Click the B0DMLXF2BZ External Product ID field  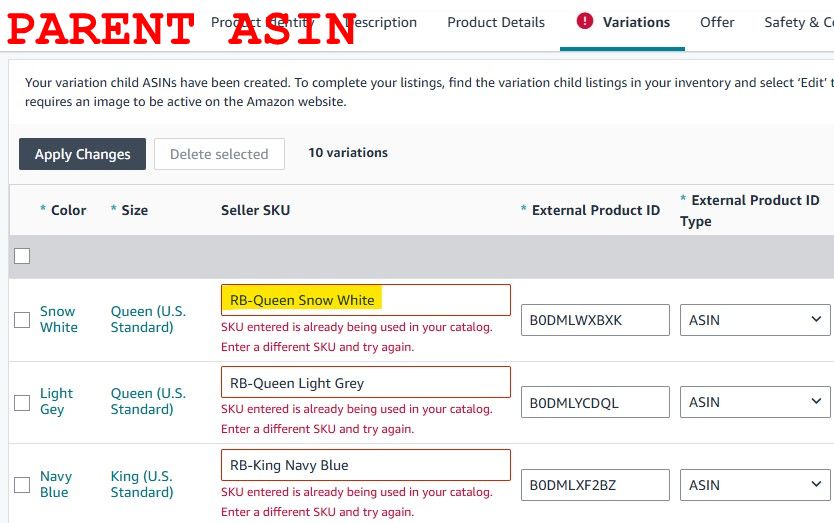[x=595, y=485]
